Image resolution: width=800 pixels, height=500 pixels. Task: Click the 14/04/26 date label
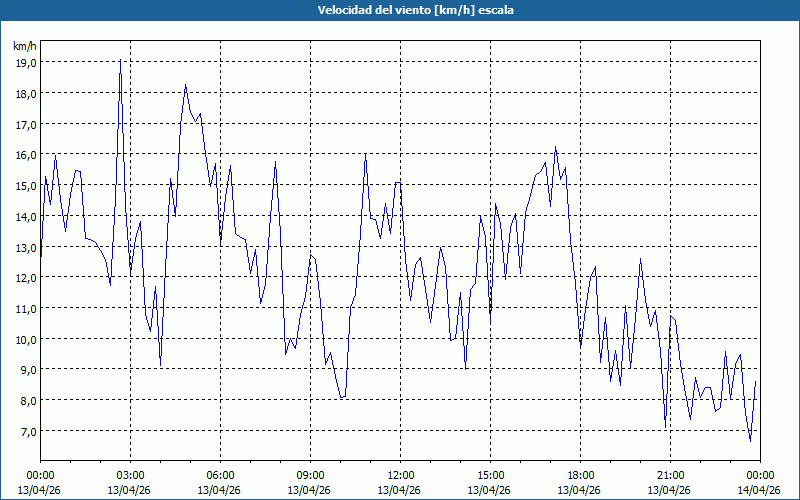[x=759, y=490]
